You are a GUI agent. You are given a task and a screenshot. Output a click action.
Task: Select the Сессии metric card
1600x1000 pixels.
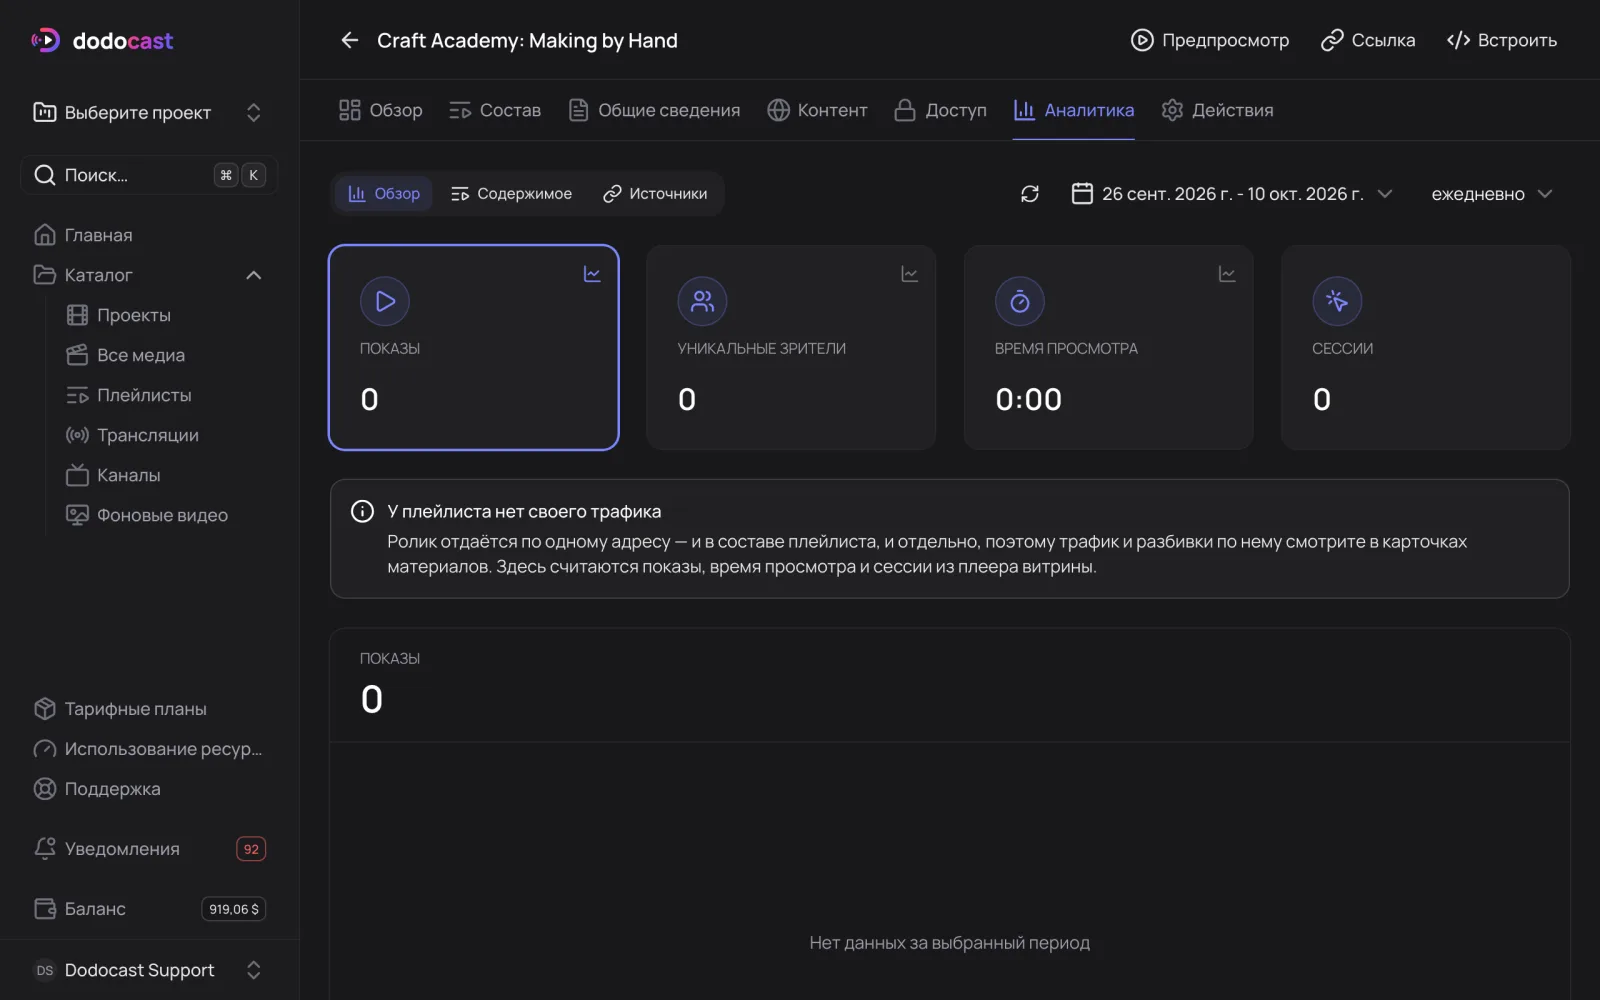click(x=1426, y=348)
